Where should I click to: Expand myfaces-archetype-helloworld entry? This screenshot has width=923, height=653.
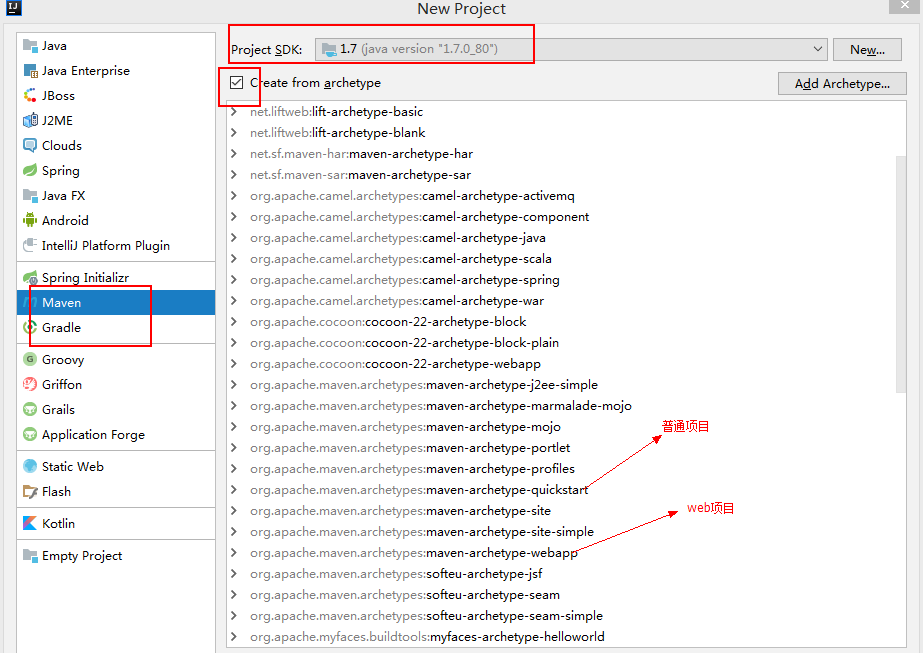(234, 637)
